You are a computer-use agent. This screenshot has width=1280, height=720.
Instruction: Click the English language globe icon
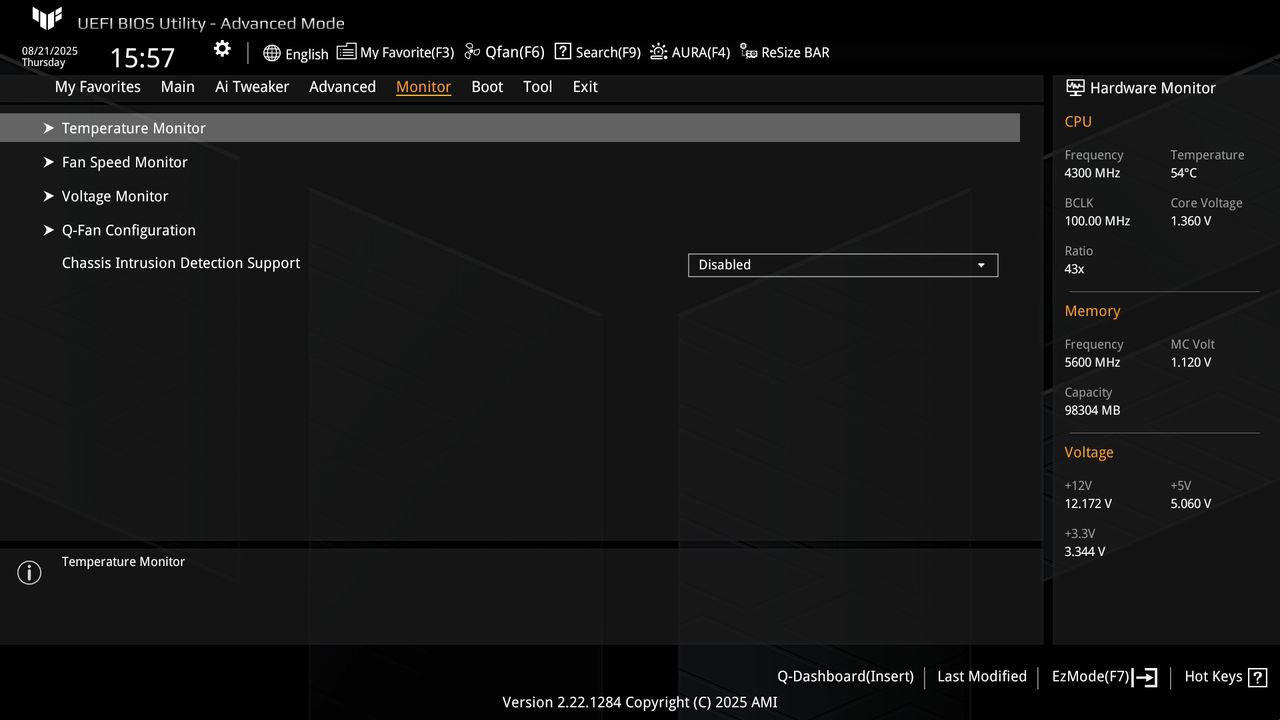[272, 52]
